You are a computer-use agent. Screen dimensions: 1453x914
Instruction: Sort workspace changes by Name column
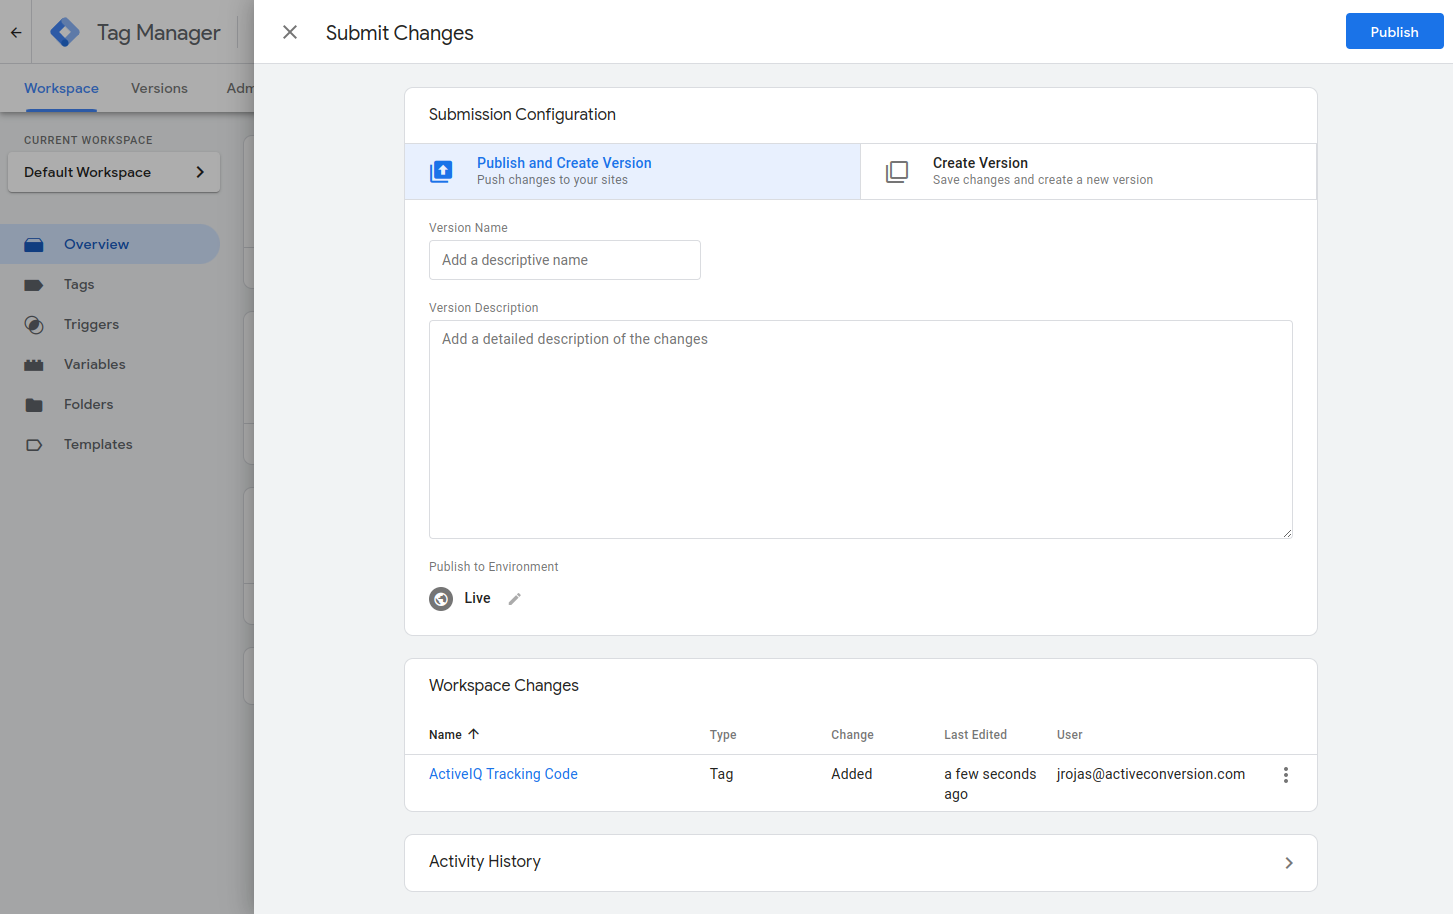454,734
